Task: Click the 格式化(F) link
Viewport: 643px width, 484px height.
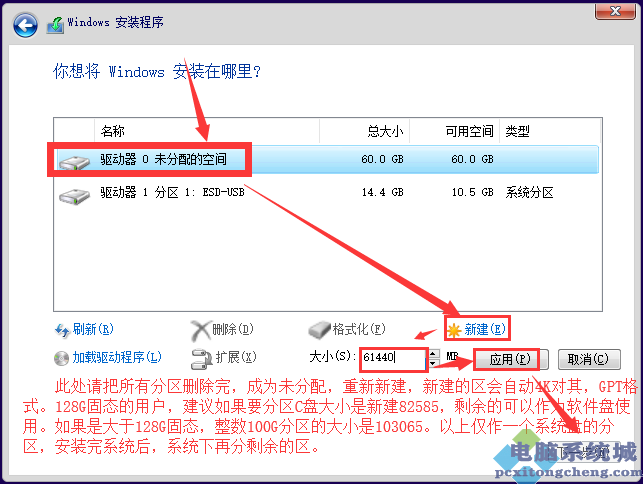Action: (359, 329)
